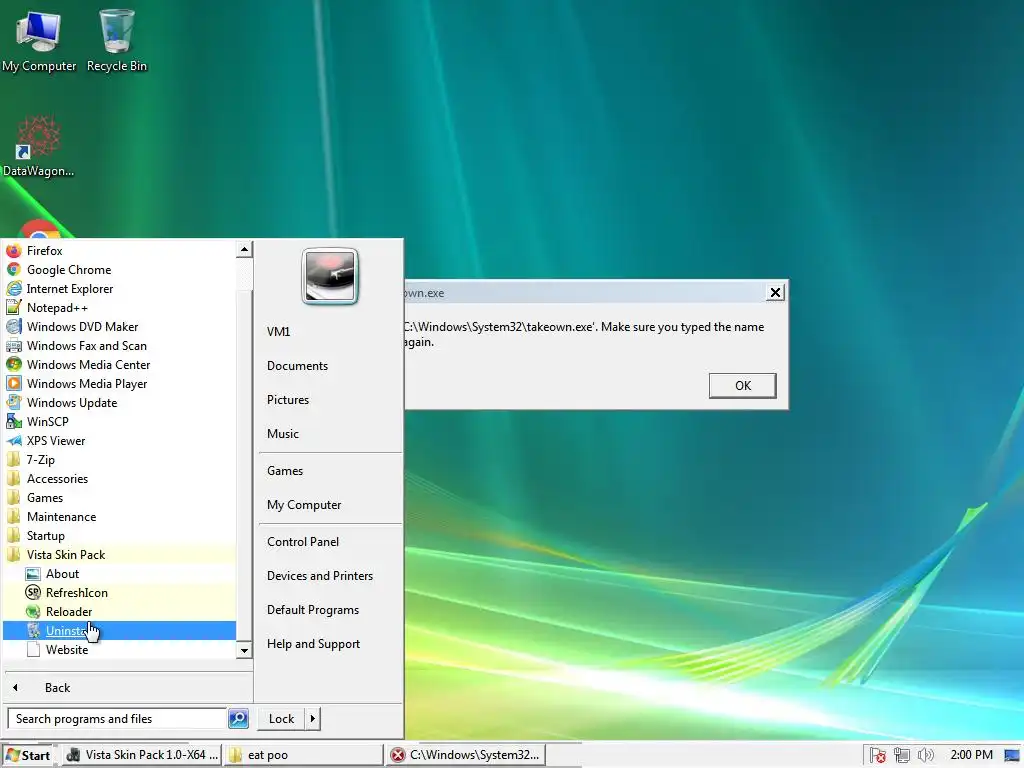Click the Show Desktop tray icon

coord(1012,756)
